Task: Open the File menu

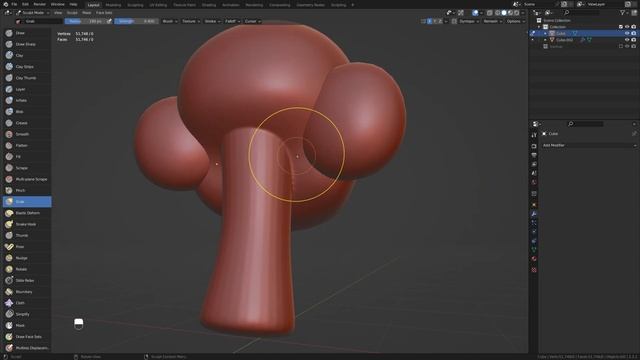Action: [x=14, y=4]
